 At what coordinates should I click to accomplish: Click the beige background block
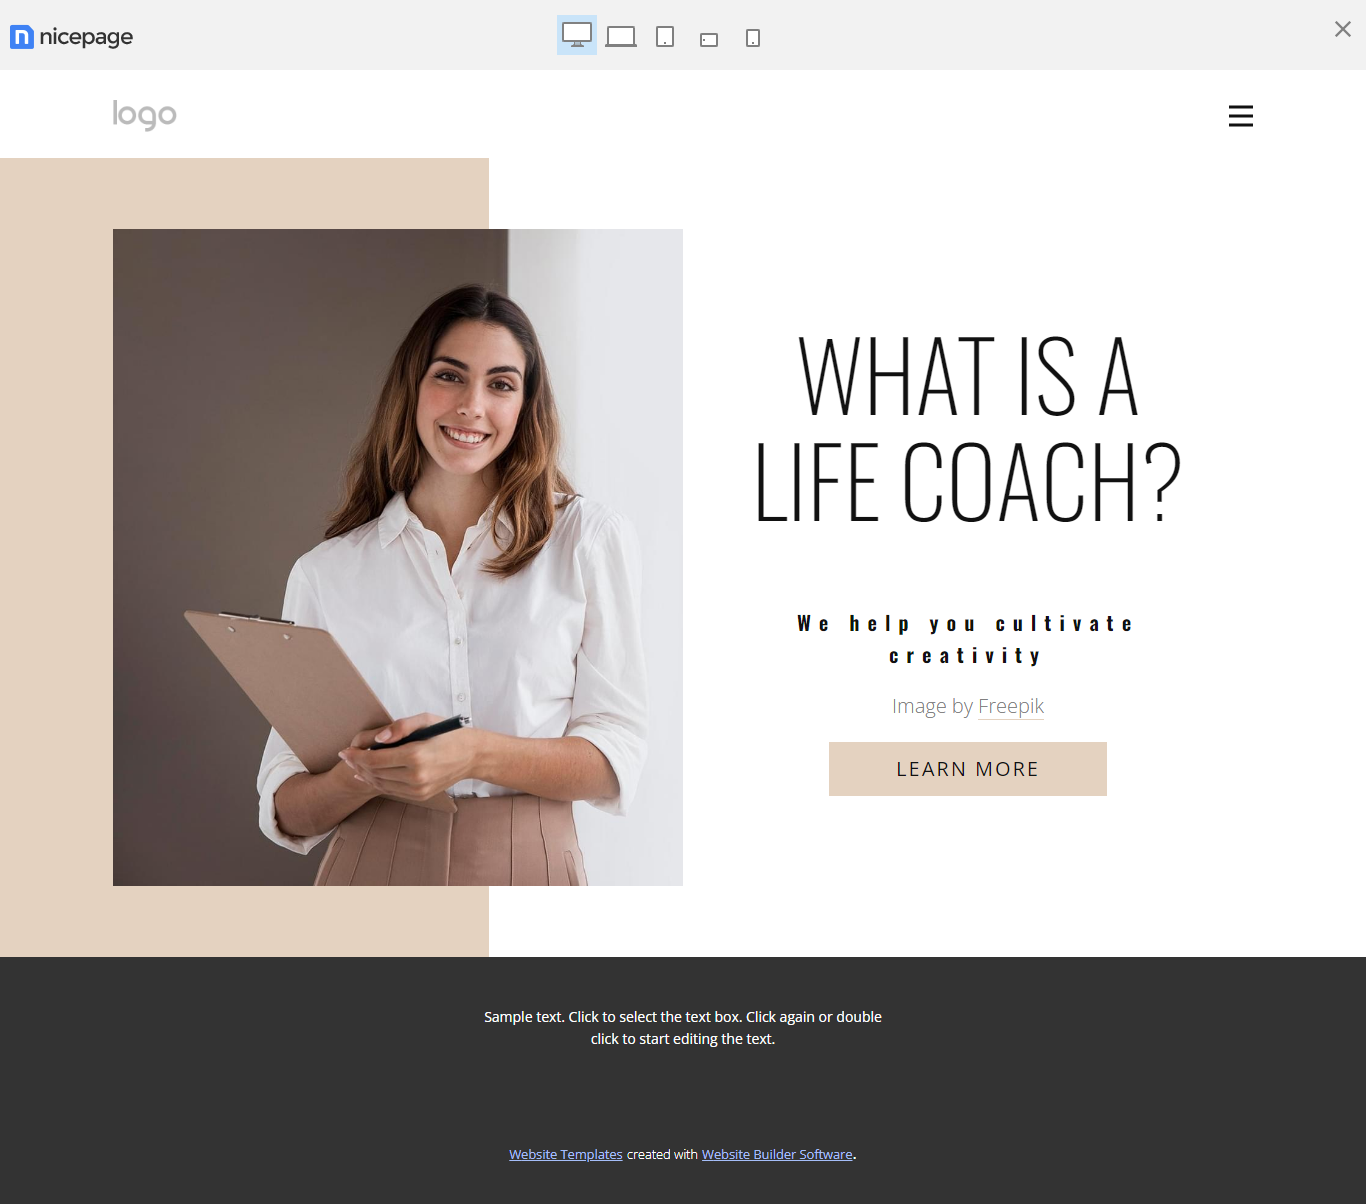[56, 557]
